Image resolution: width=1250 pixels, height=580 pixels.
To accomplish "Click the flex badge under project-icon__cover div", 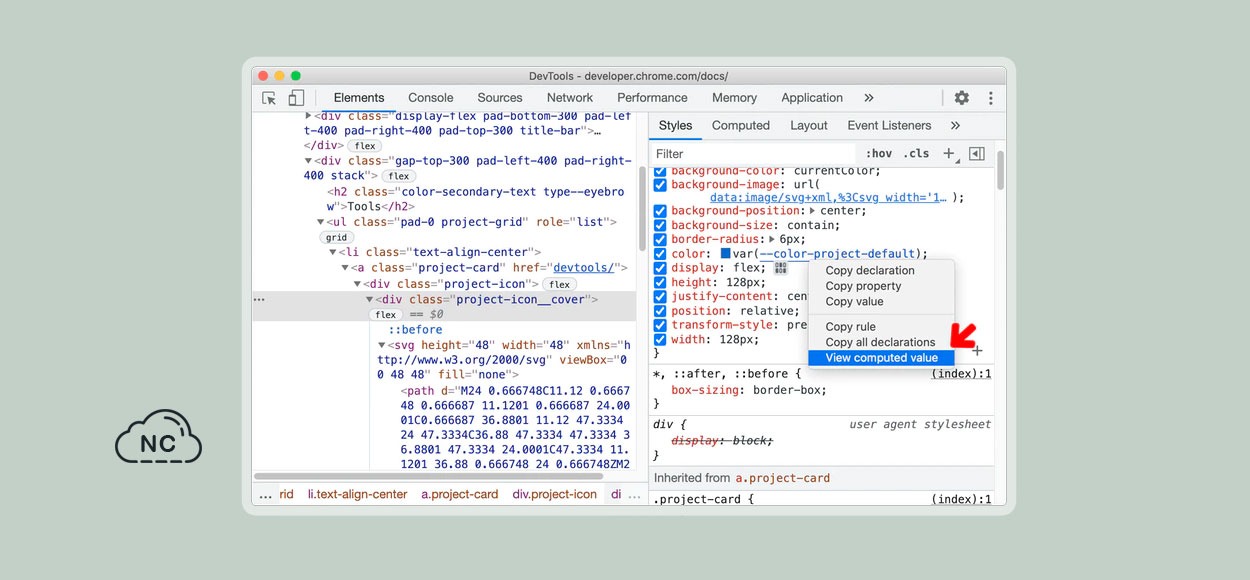I will [x=386, y=315].
